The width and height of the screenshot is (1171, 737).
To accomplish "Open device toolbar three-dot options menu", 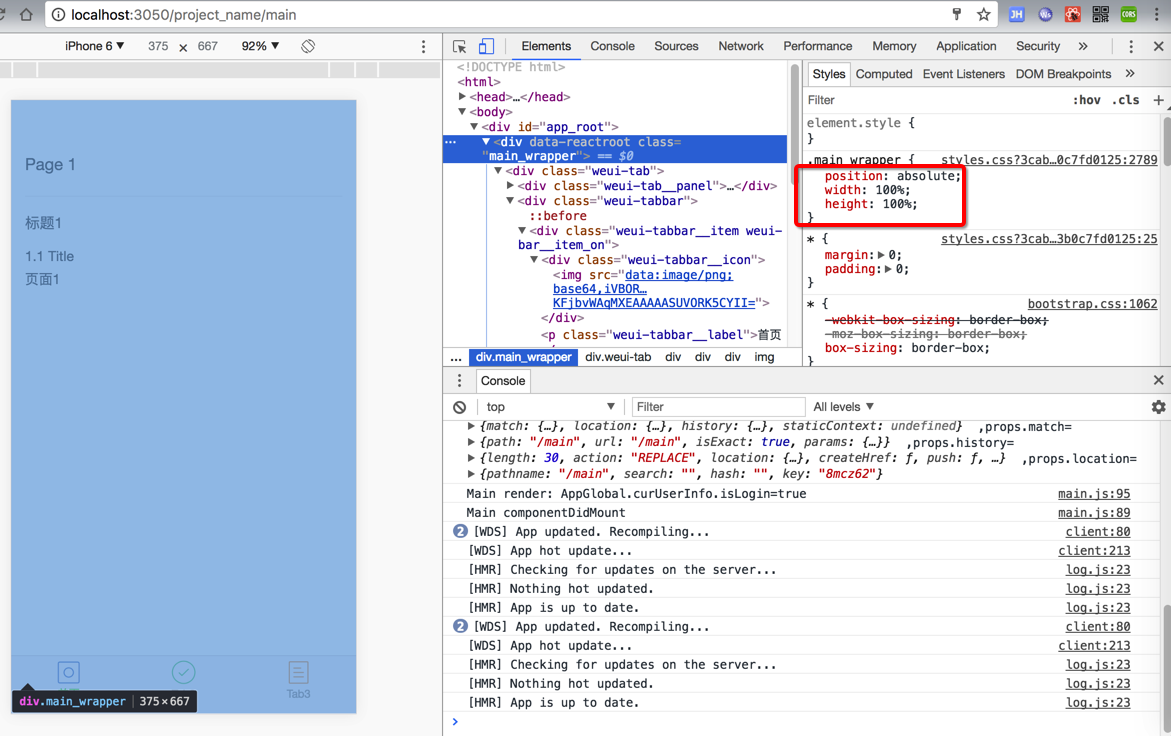I will pyautogui.click(x=423, y=46).
